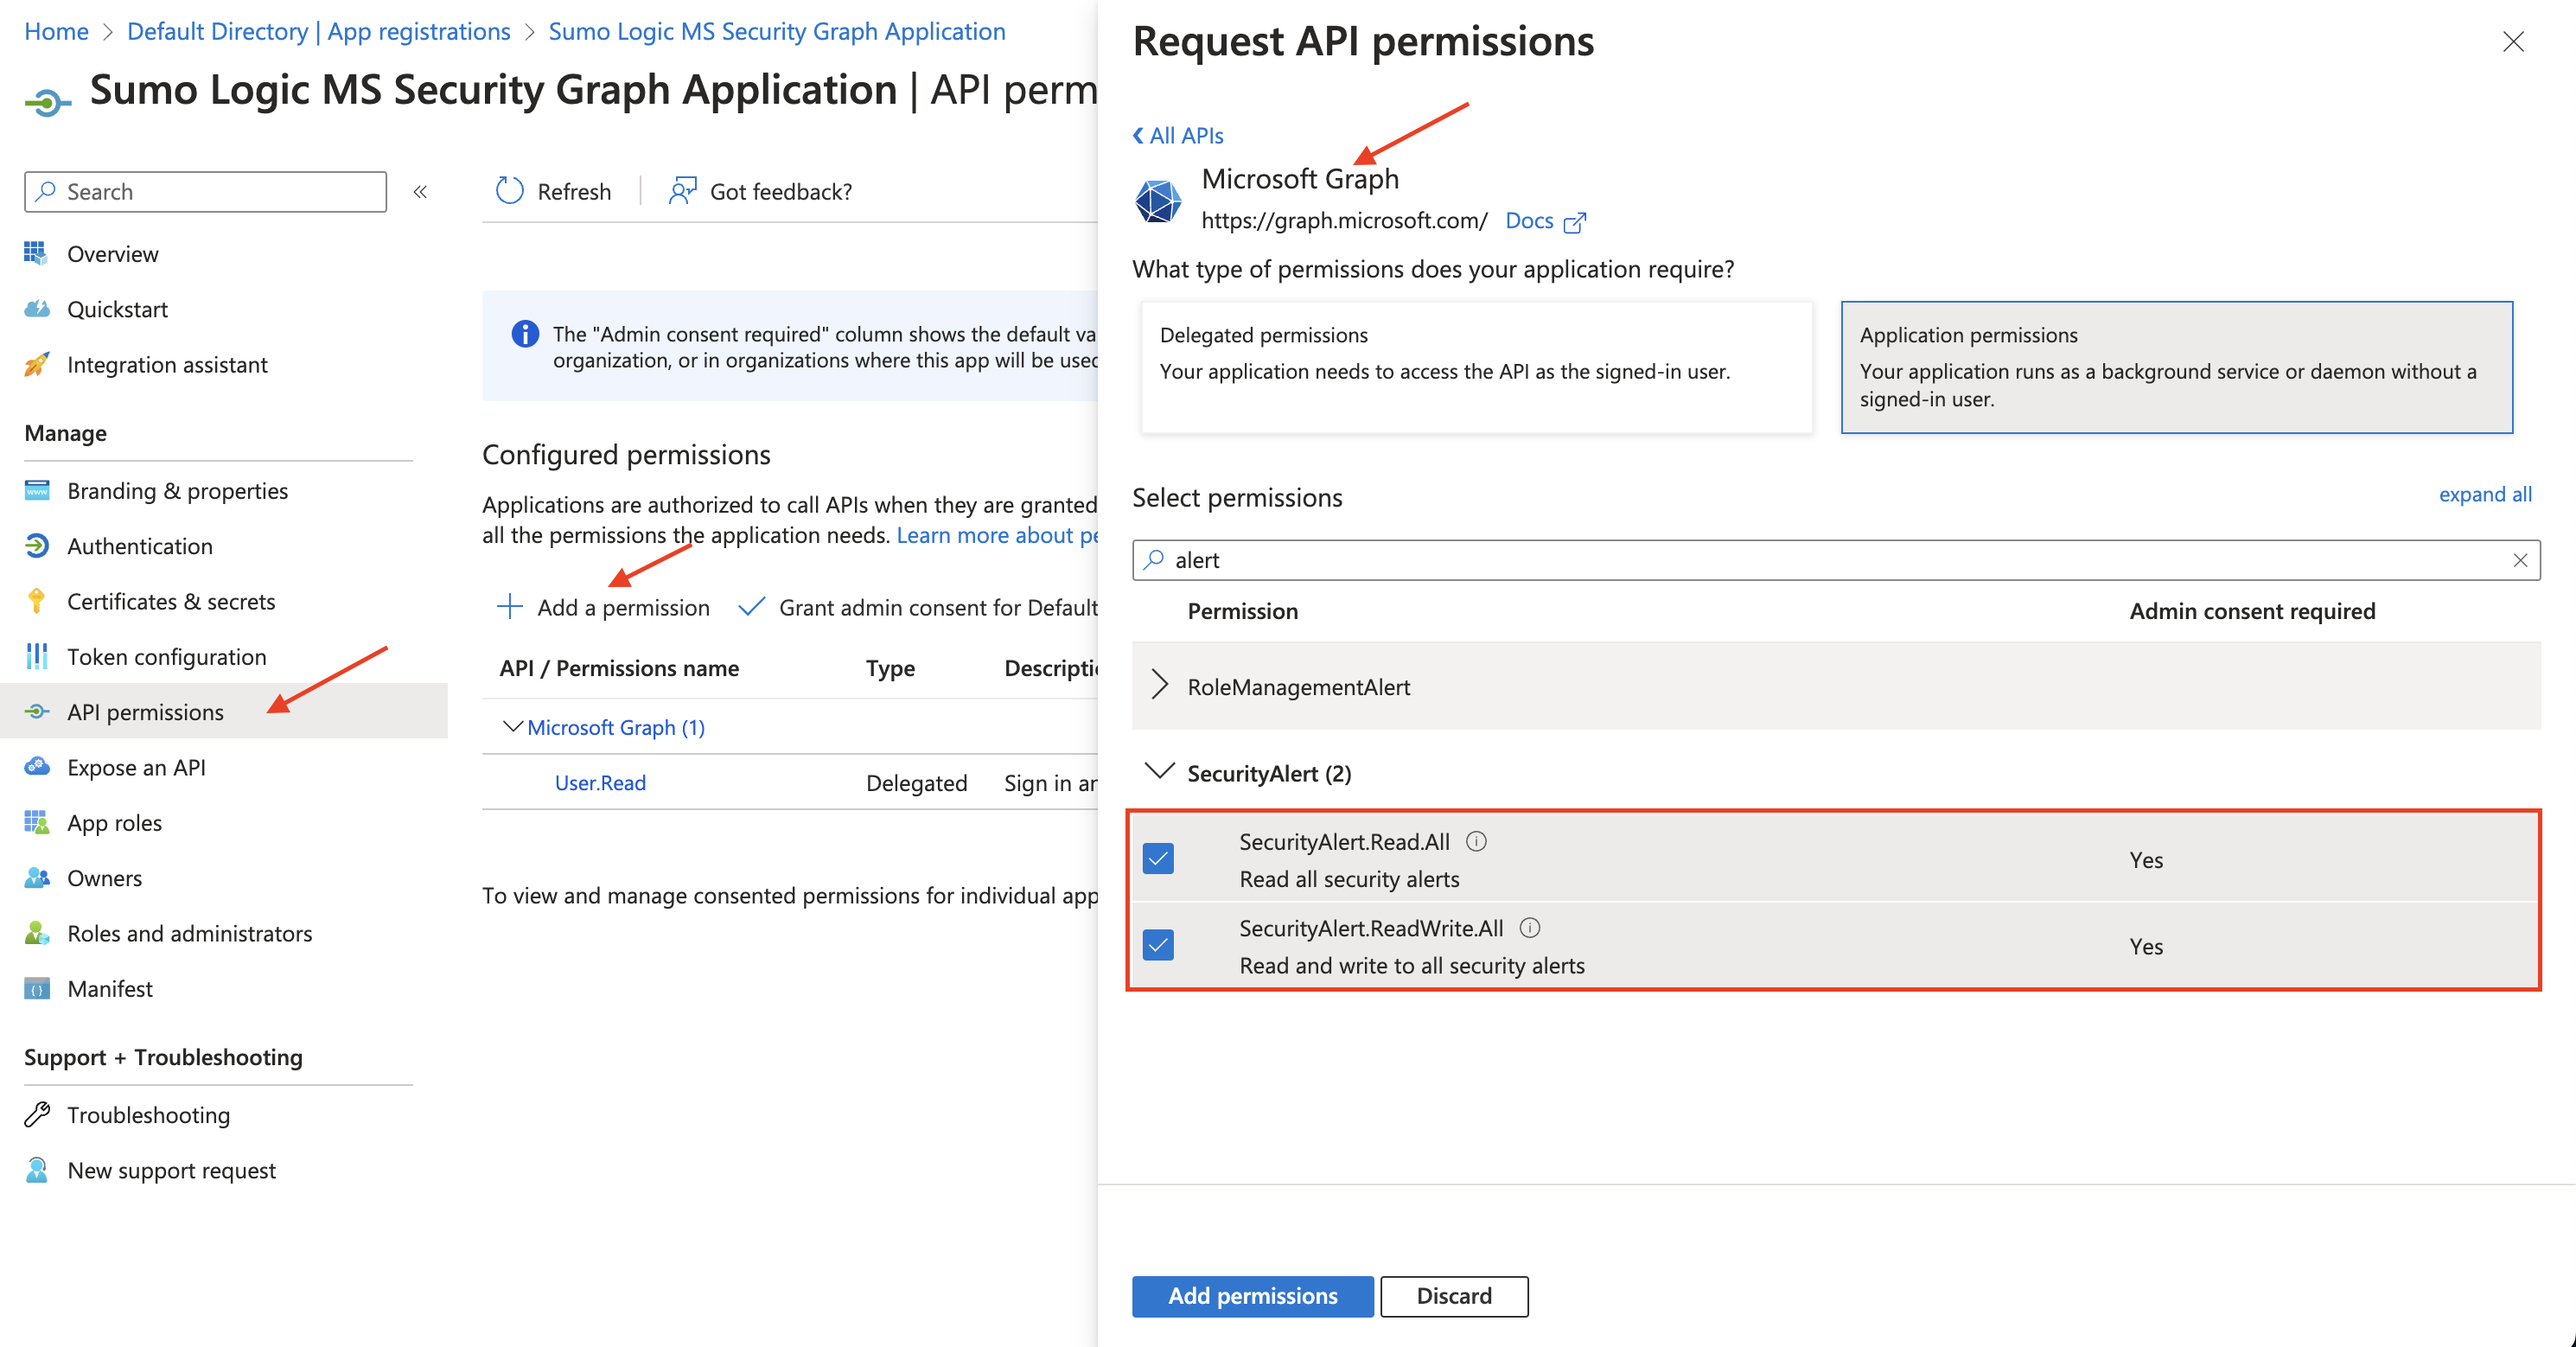Collapse the SecurityAlert permission group

click(x=1159, y=772)
